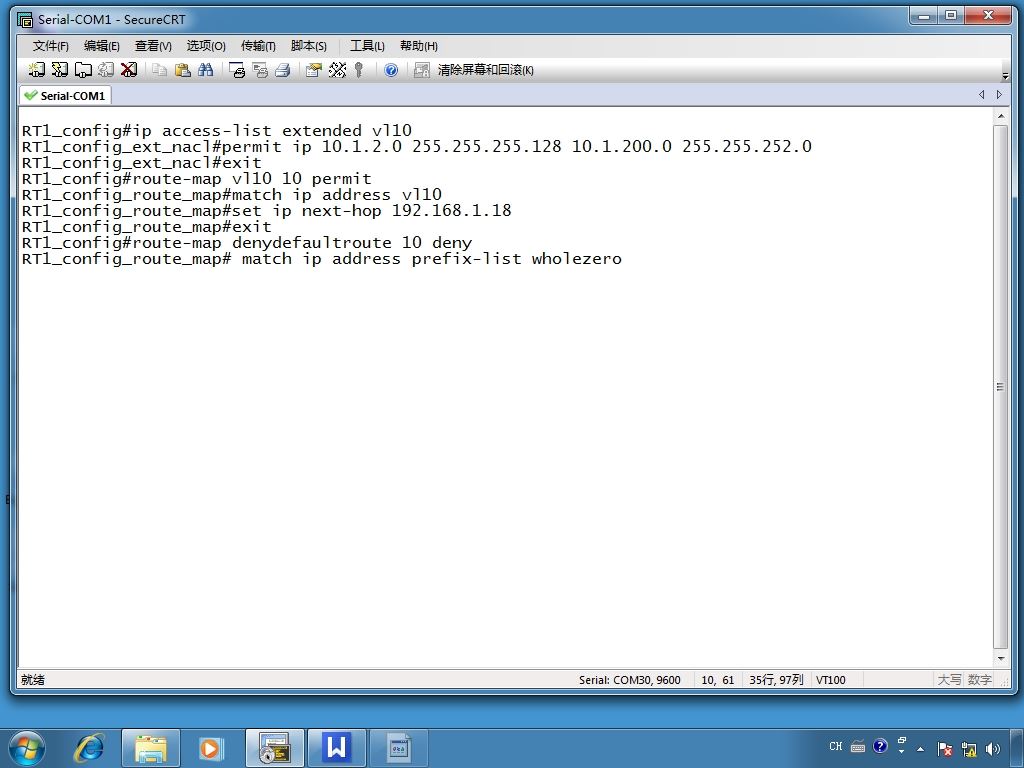Click the VT100 status bar entry
Screen dimensions: 1024x768
pos(831,680)
